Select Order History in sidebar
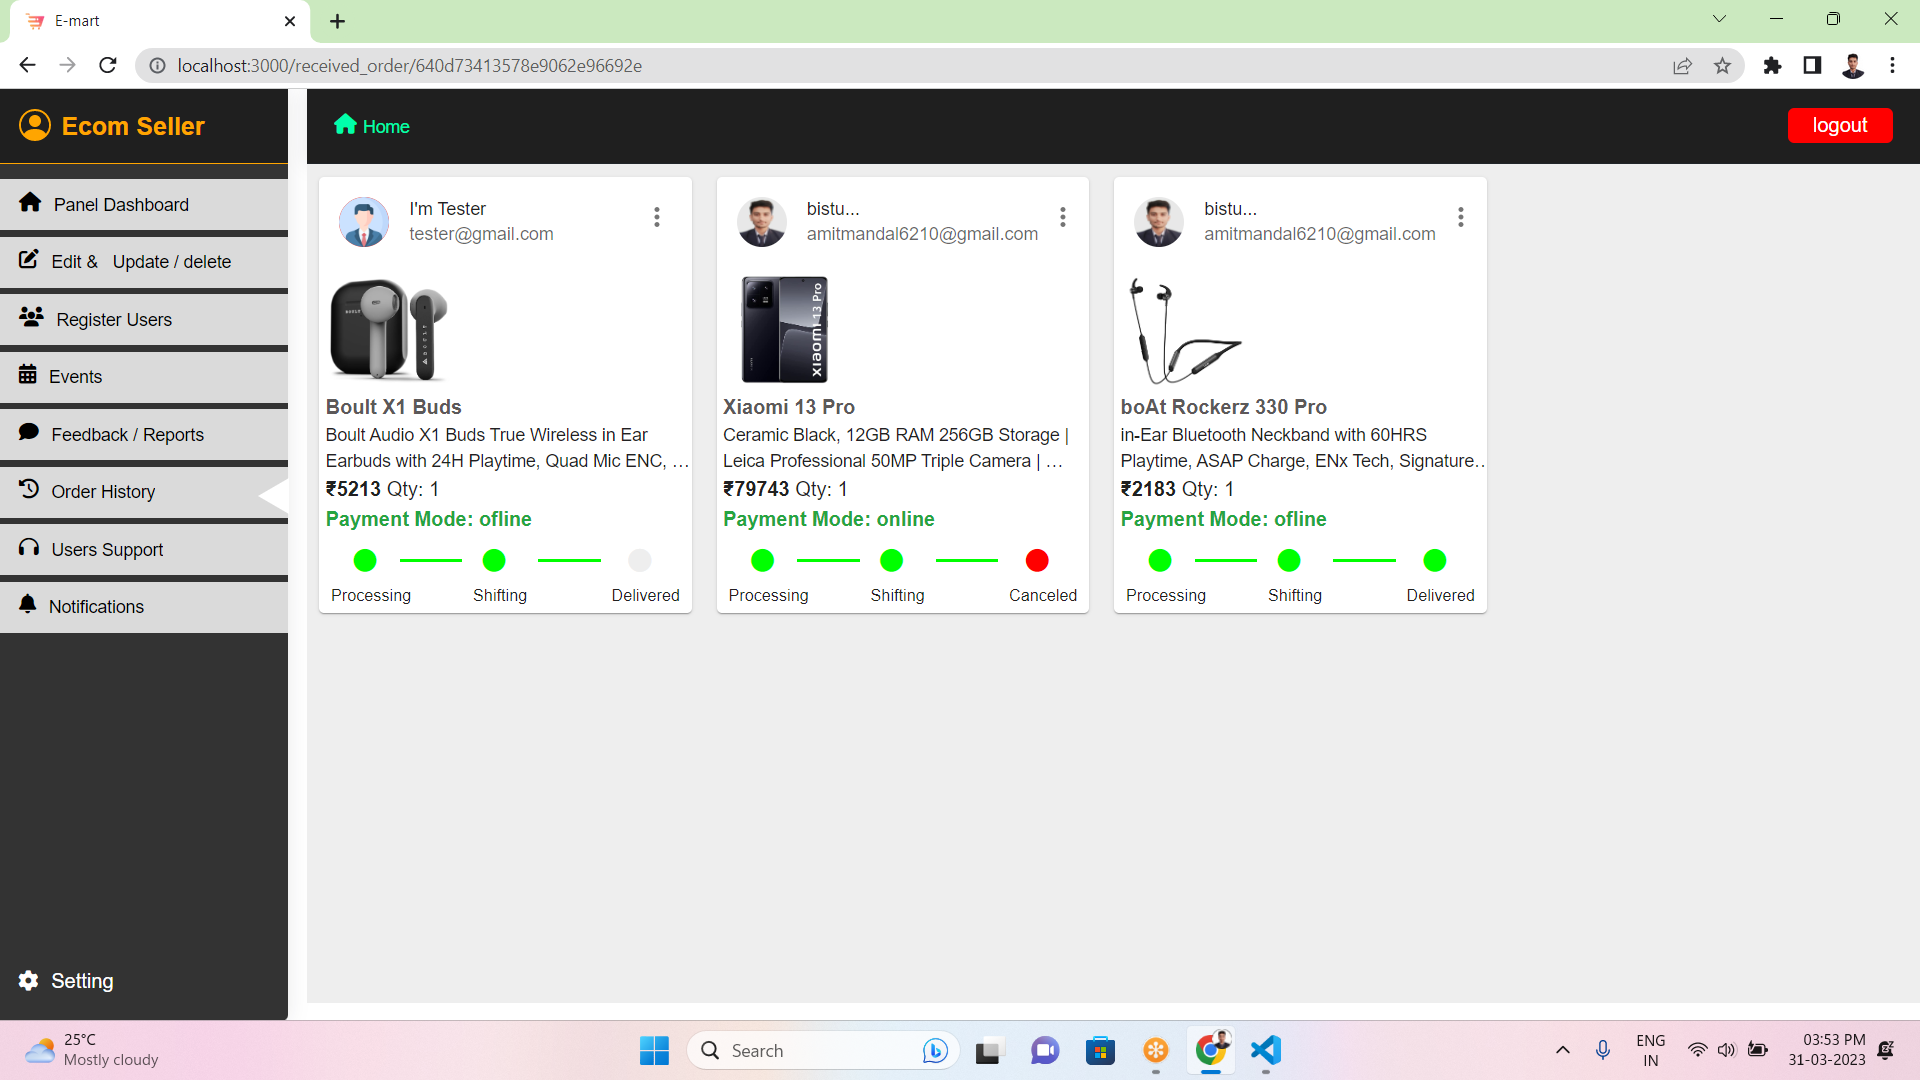Viewport: 1920px width, 1080px height. tap(103, 491)
